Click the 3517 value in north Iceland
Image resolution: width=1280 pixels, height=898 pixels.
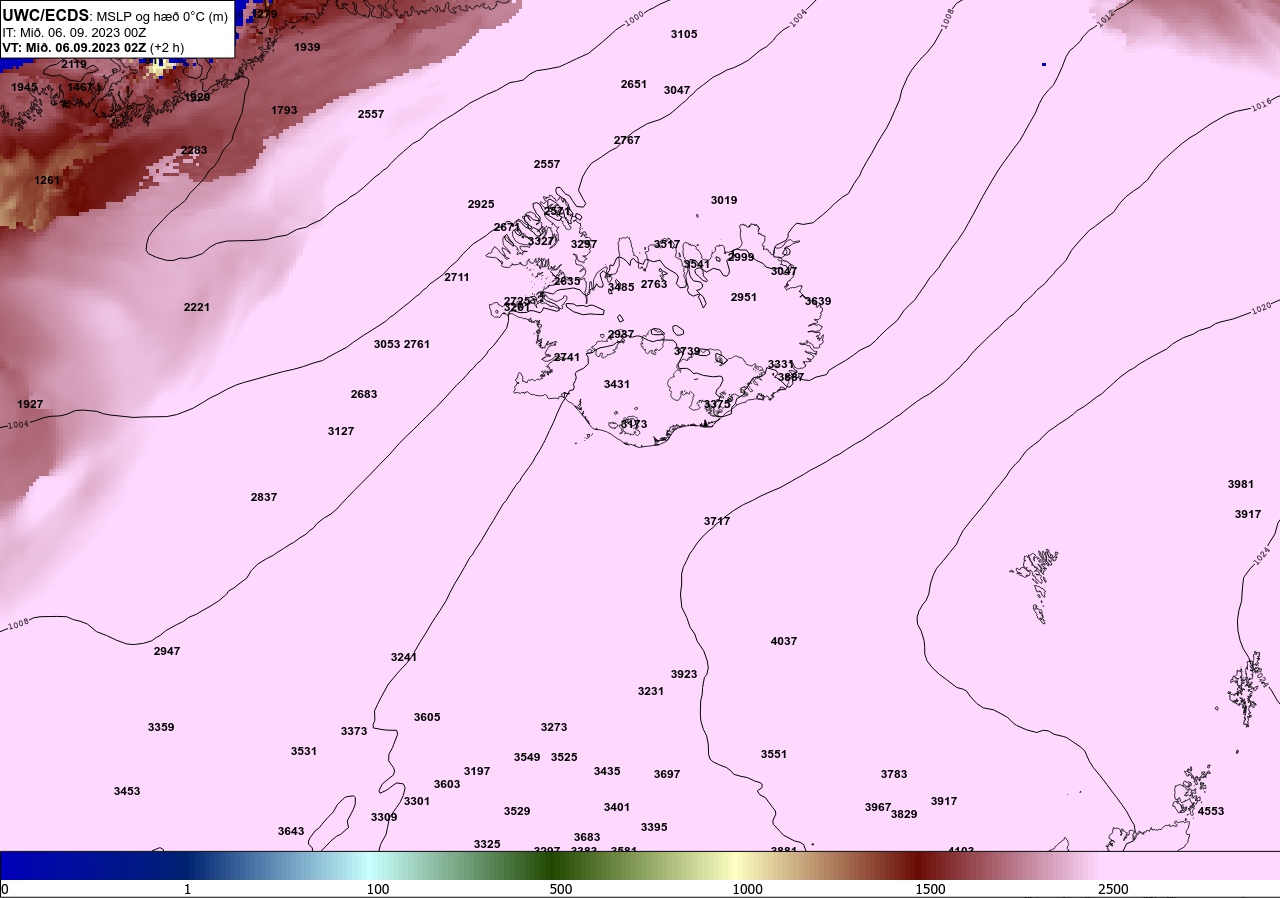[667, 244]
